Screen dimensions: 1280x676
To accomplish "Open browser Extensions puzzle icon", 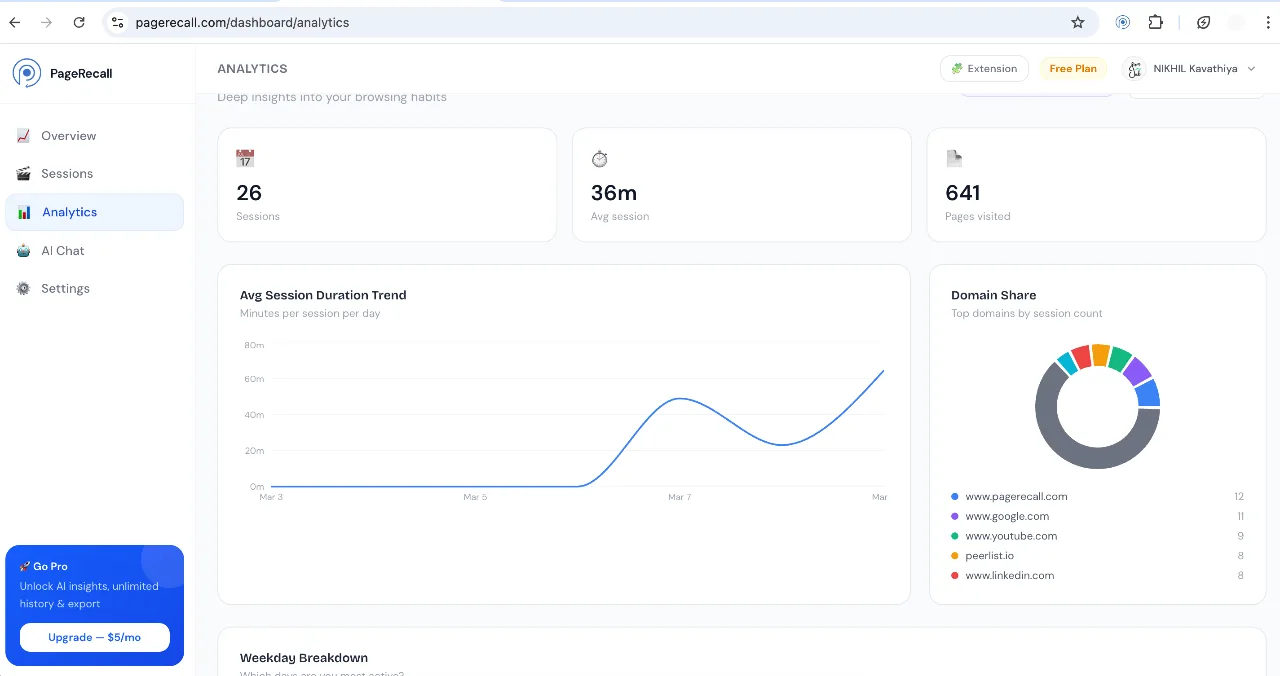I will tap(1155, 22).
